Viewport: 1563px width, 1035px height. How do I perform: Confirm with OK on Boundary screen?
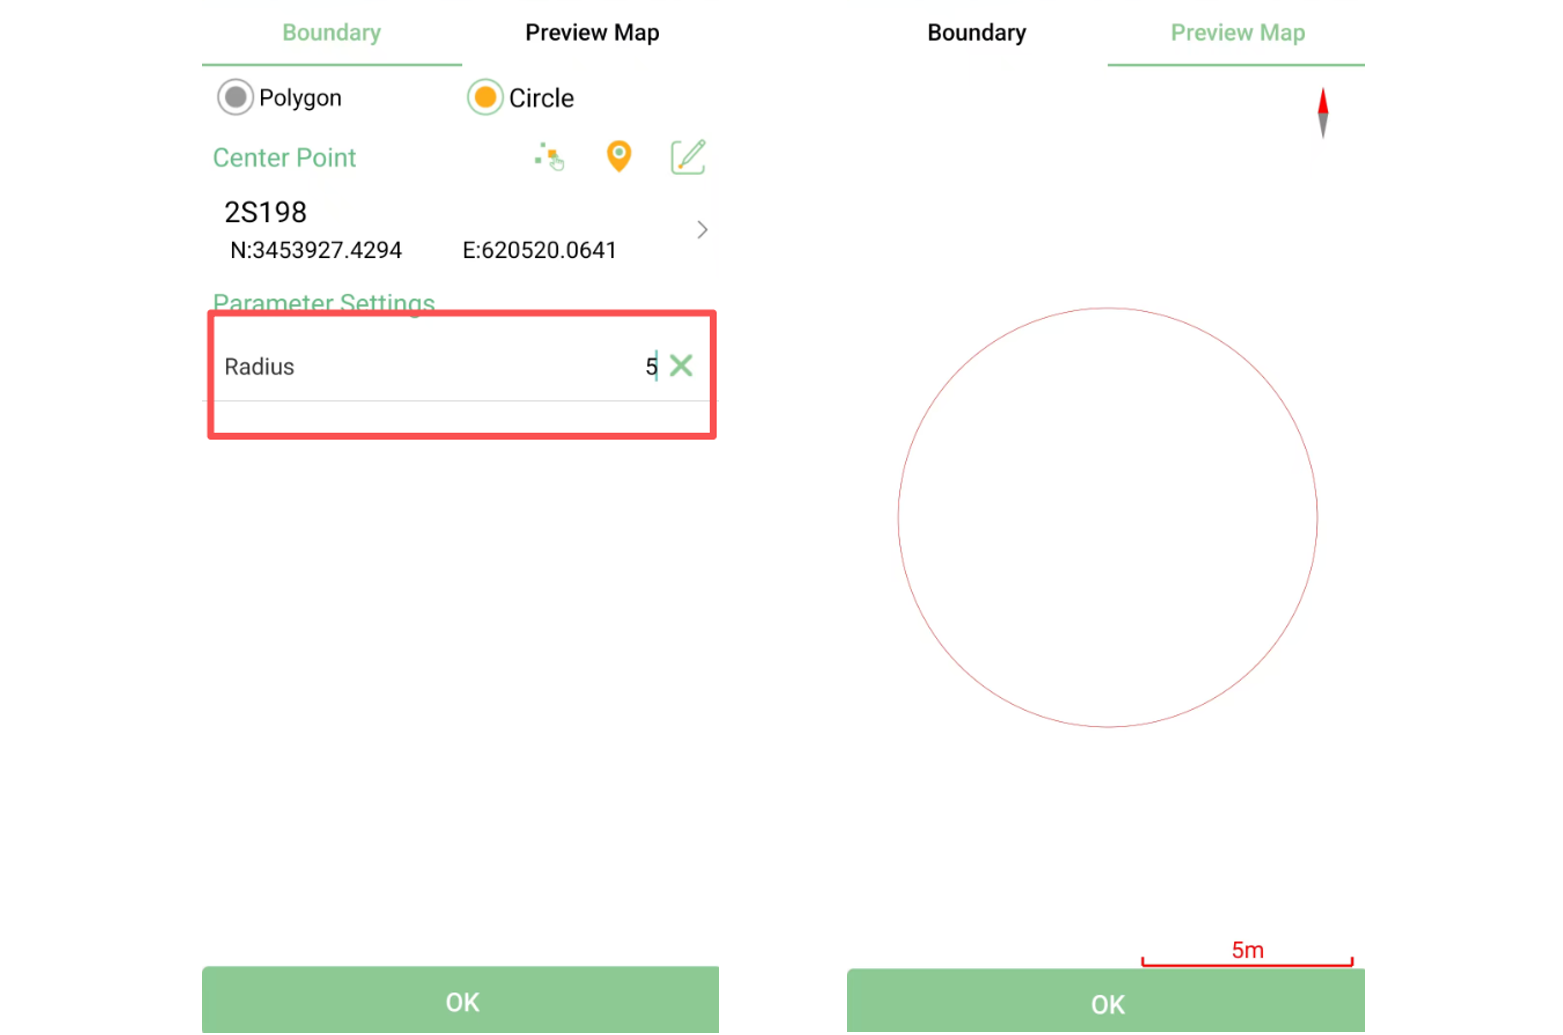(461, 1000)
